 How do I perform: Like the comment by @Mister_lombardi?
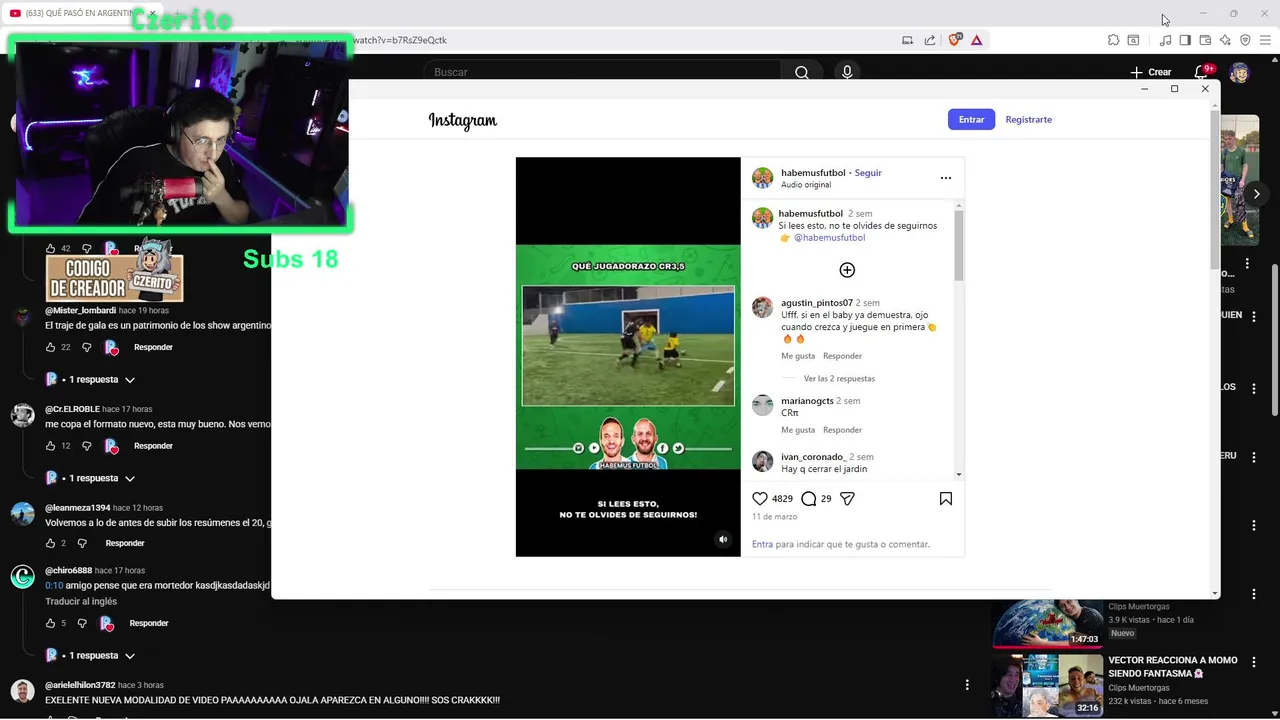point(51,347)
